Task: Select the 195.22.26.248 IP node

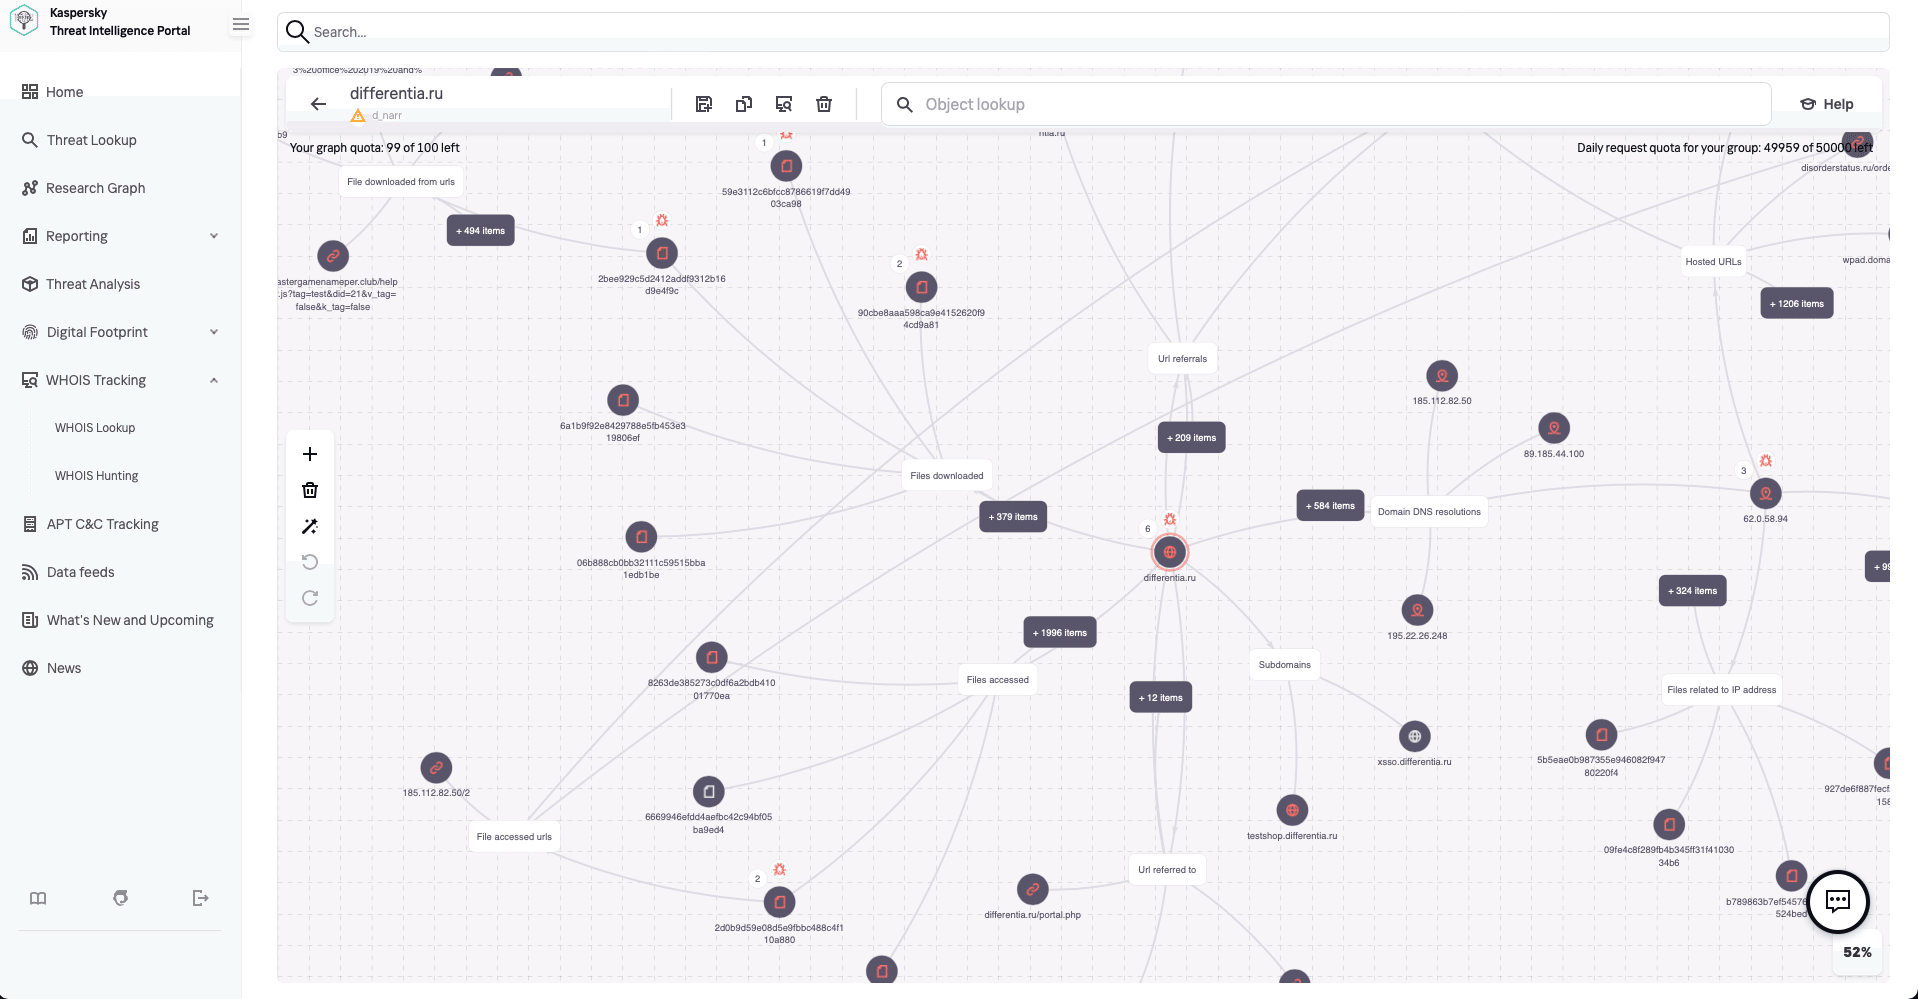Action: click(1417, 610)
